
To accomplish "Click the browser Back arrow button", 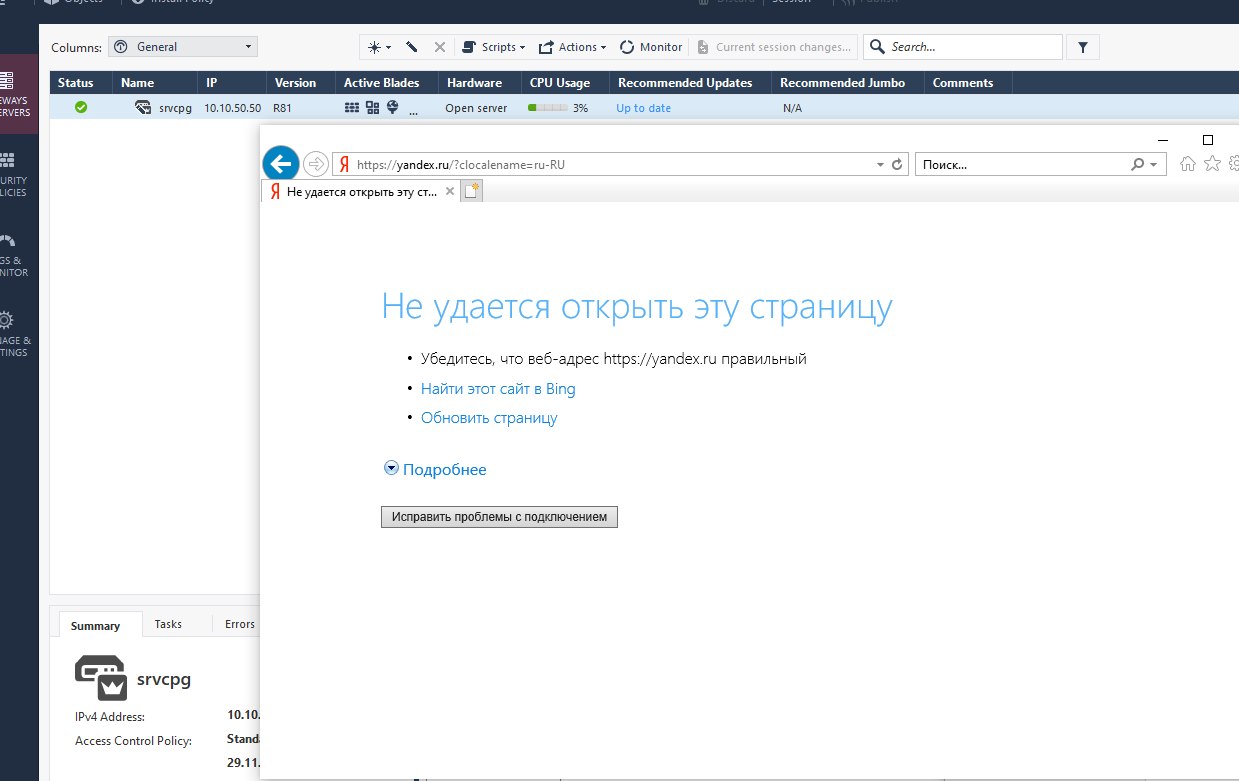I will (281, 164).
